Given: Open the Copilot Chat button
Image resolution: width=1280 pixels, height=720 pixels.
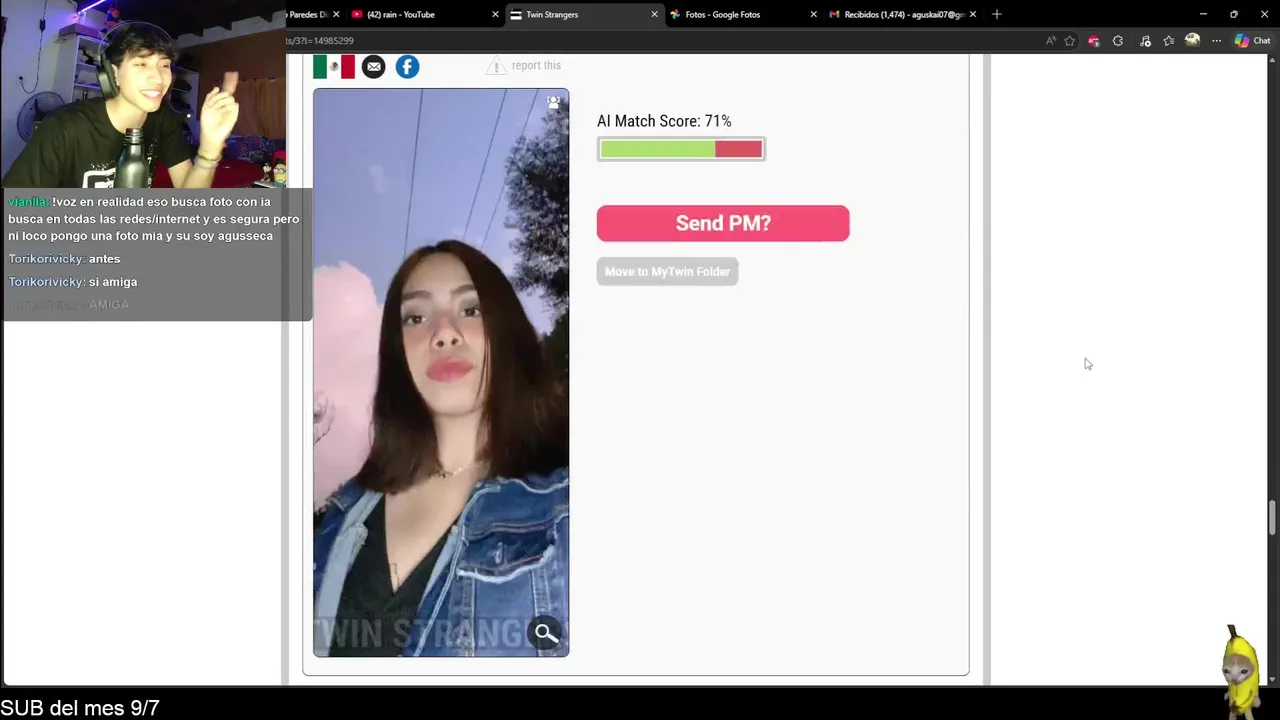Looking at the screenshot, I should coord(1252,41).
